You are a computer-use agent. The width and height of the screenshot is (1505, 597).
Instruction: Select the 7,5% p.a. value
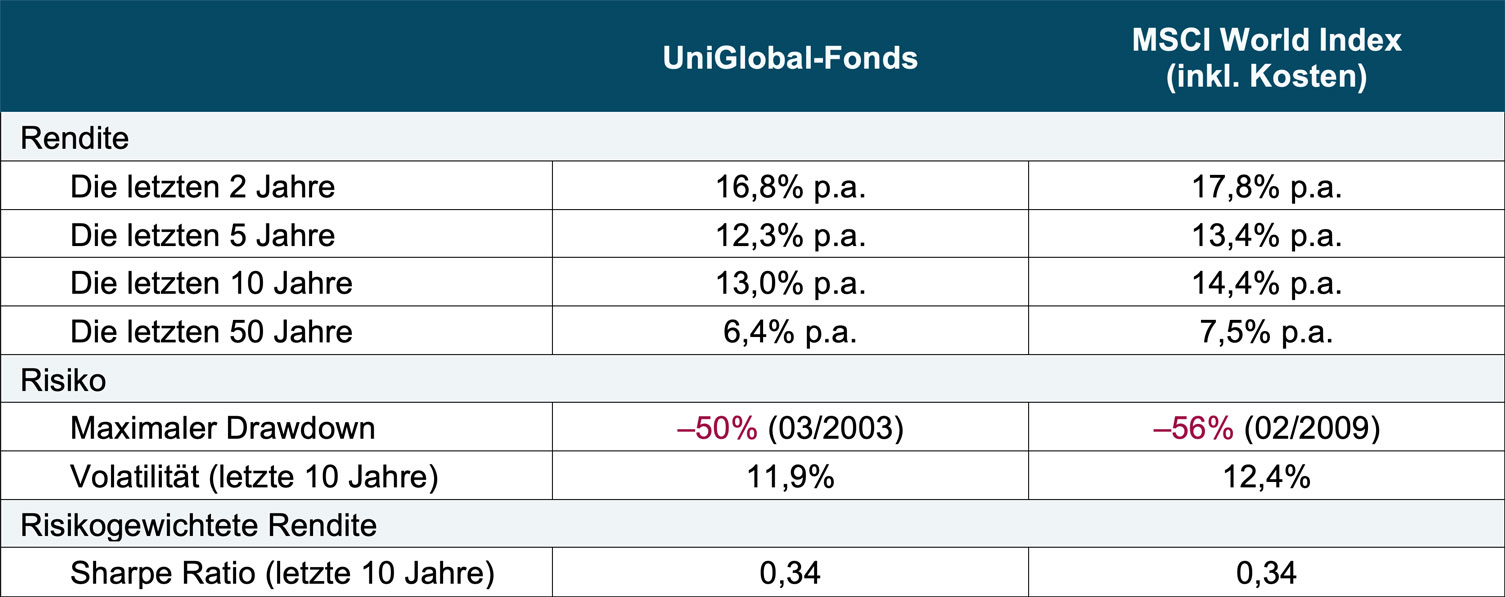pyautogui.click(x=1267, y=331)
